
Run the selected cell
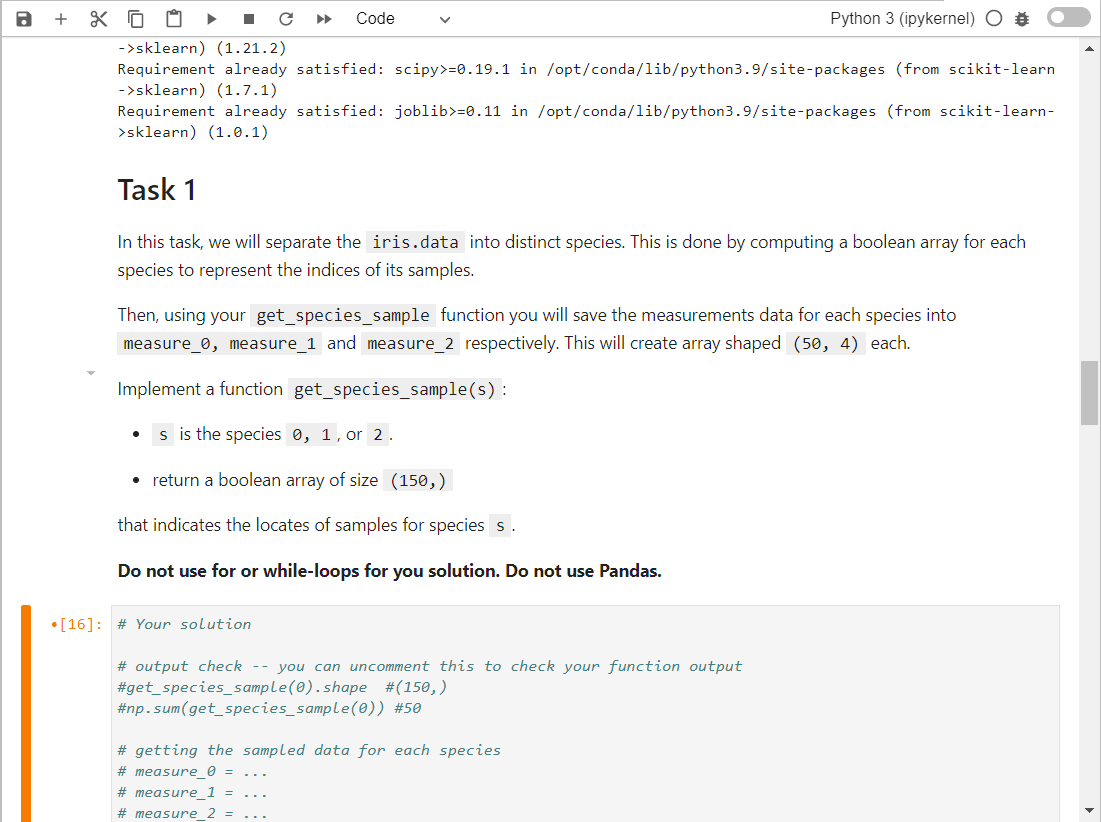point(211,19)
